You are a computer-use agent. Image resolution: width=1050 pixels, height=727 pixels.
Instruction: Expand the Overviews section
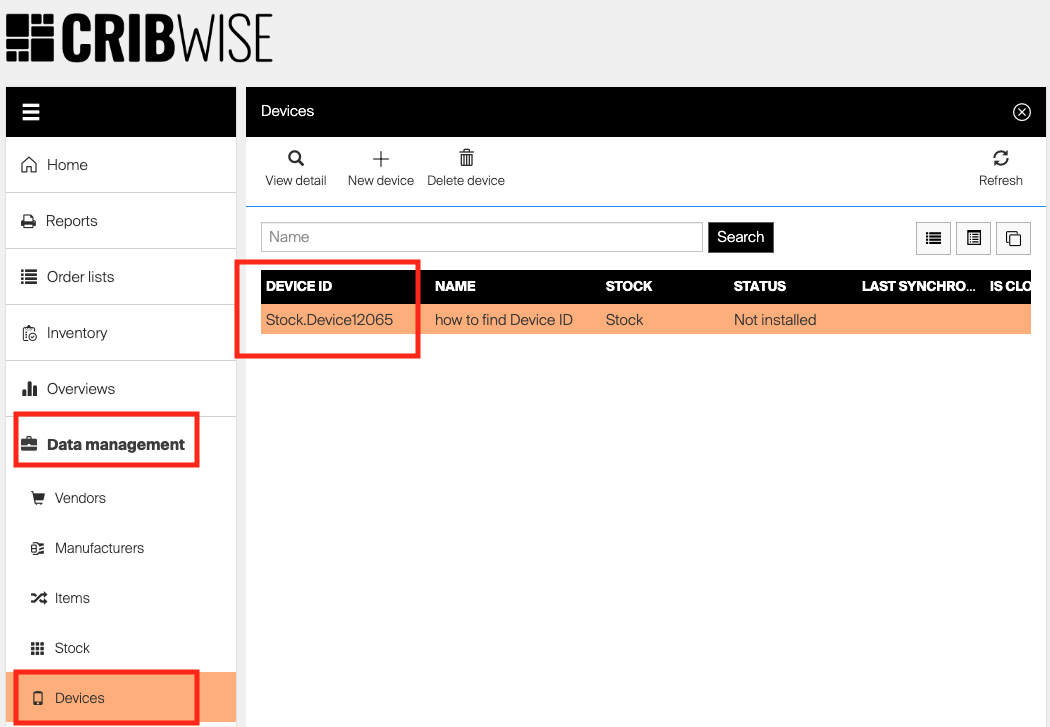pyautogui.click(x=80, y=389)
